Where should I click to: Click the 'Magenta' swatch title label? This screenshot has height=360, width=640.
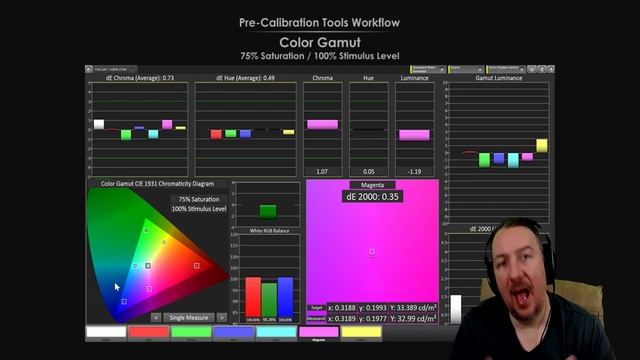coord(372,185)
